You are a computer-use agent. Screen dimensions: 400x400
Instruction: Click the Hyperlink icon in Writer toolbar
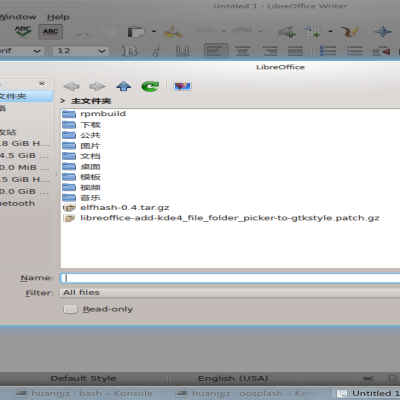tap(287, 32)
